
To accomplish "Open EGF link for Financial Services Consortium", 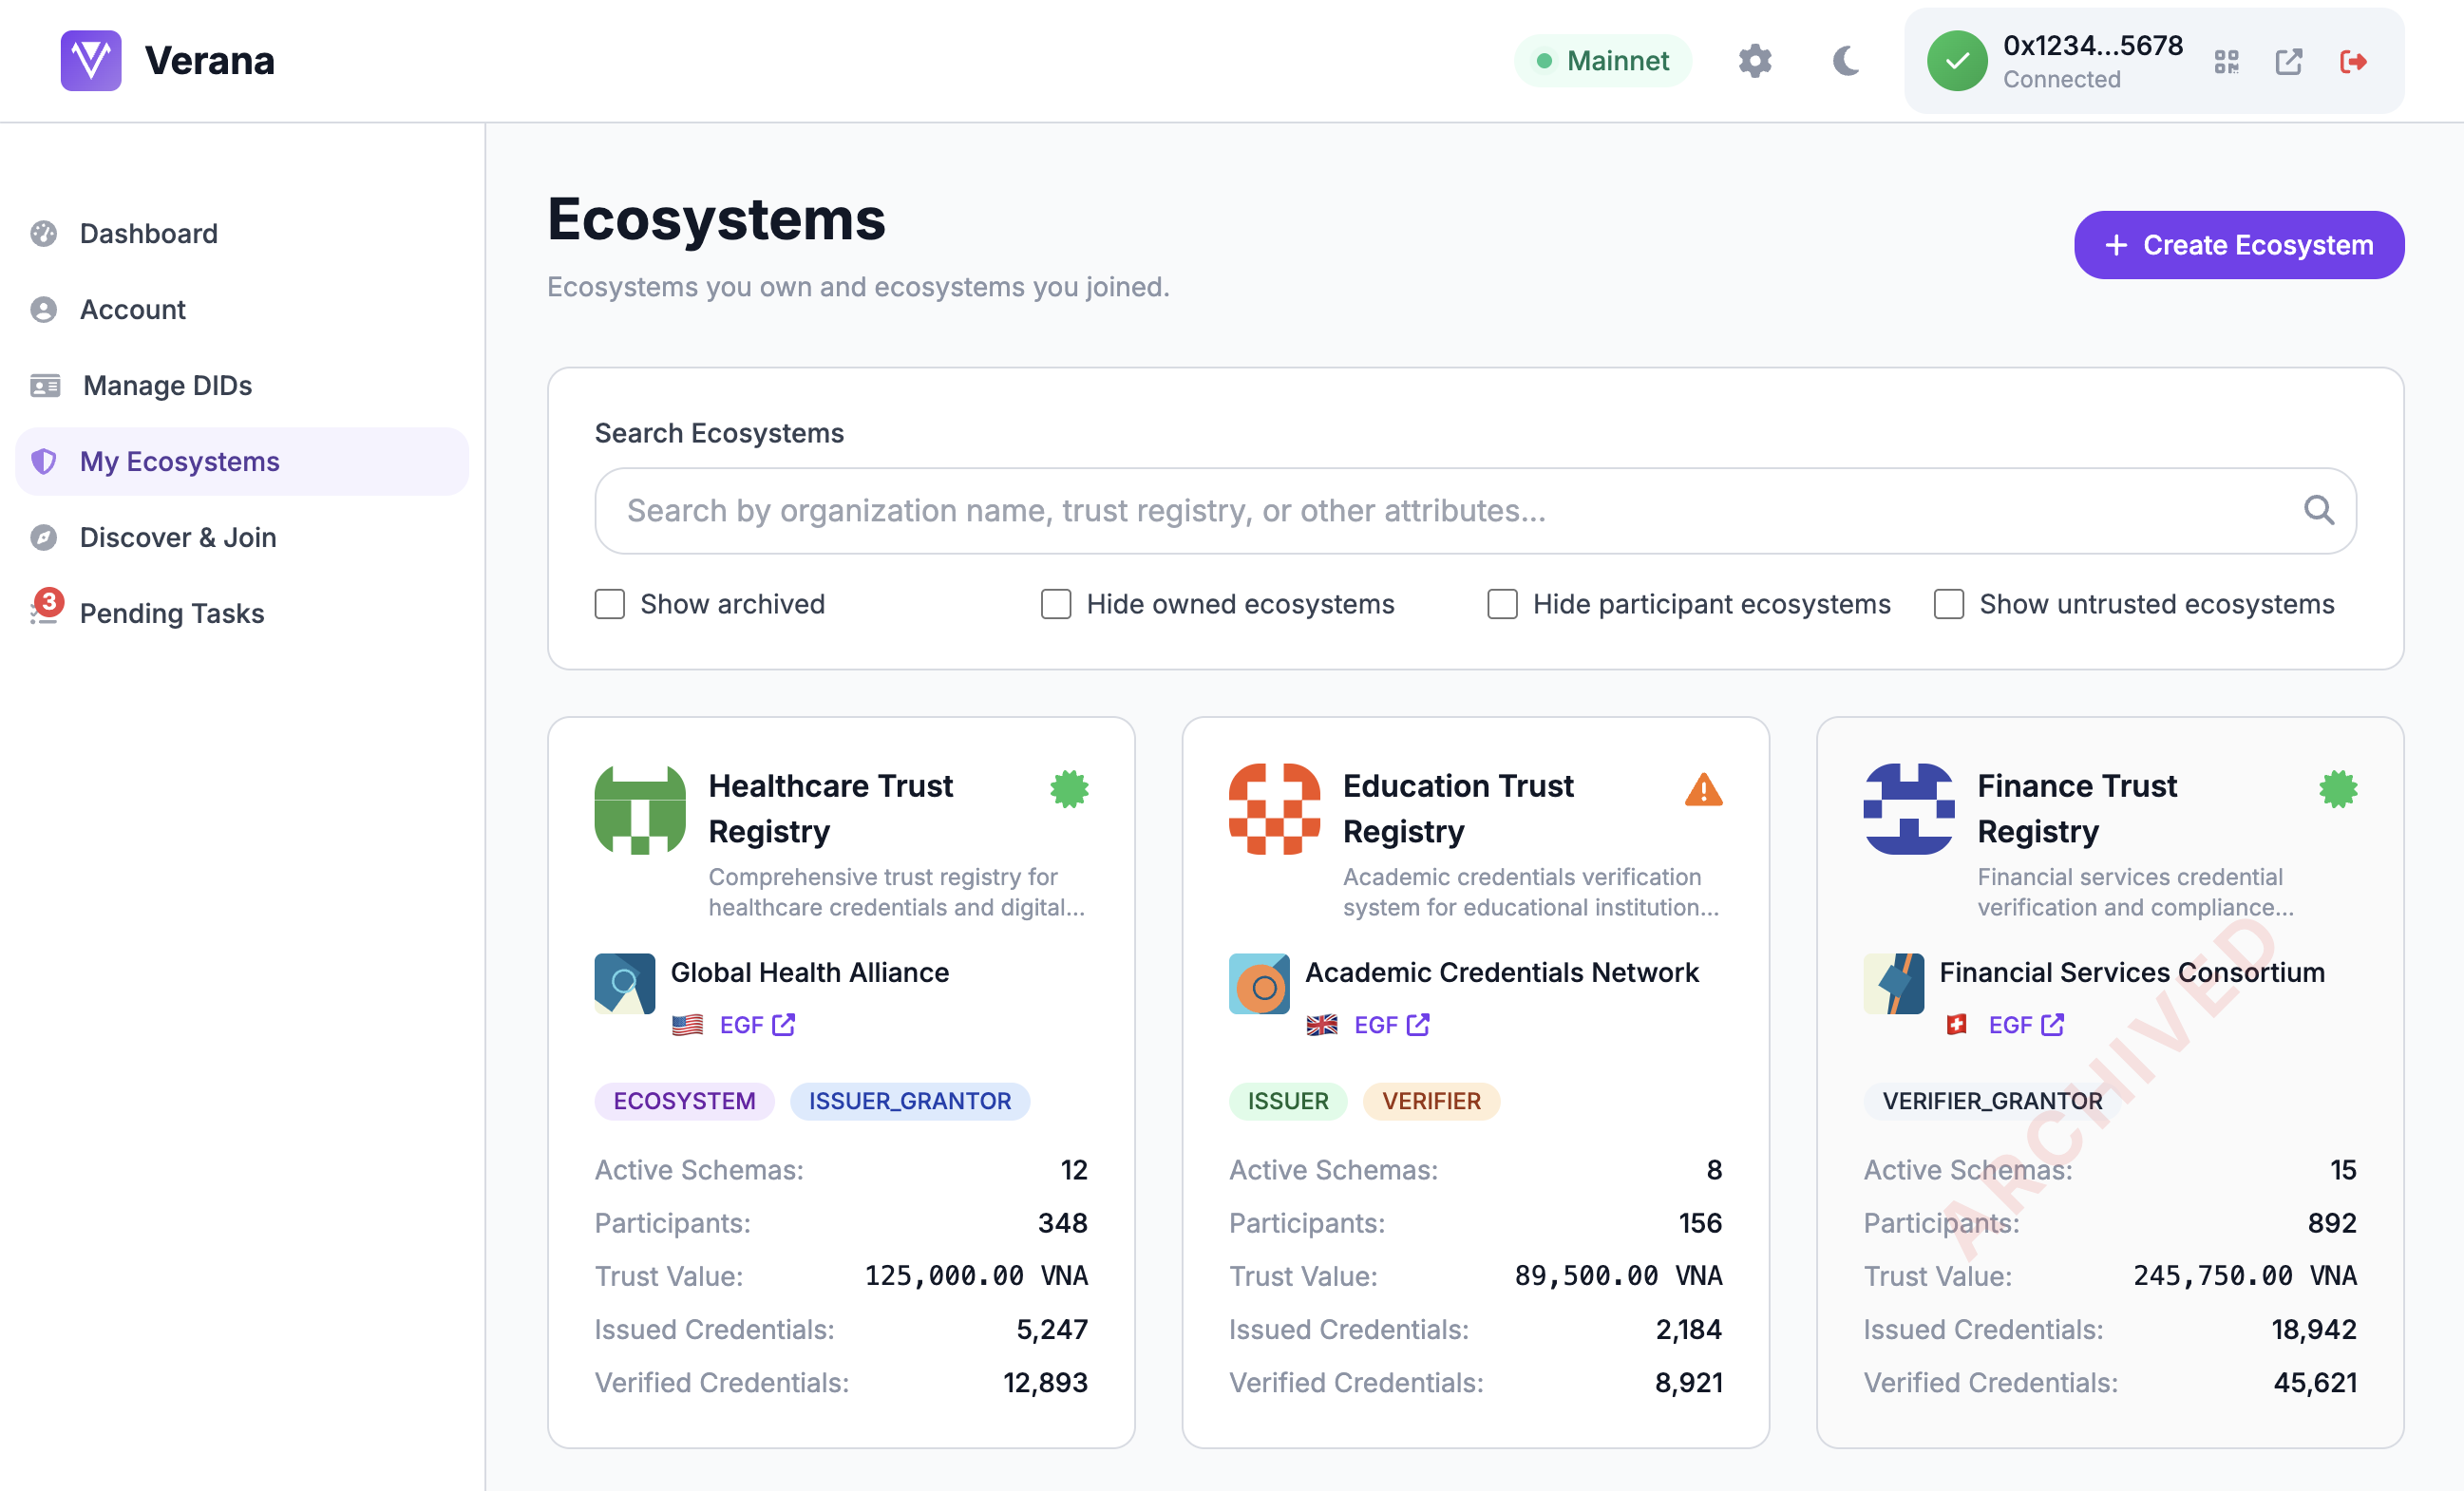I will click(x=2026, y=1025).
